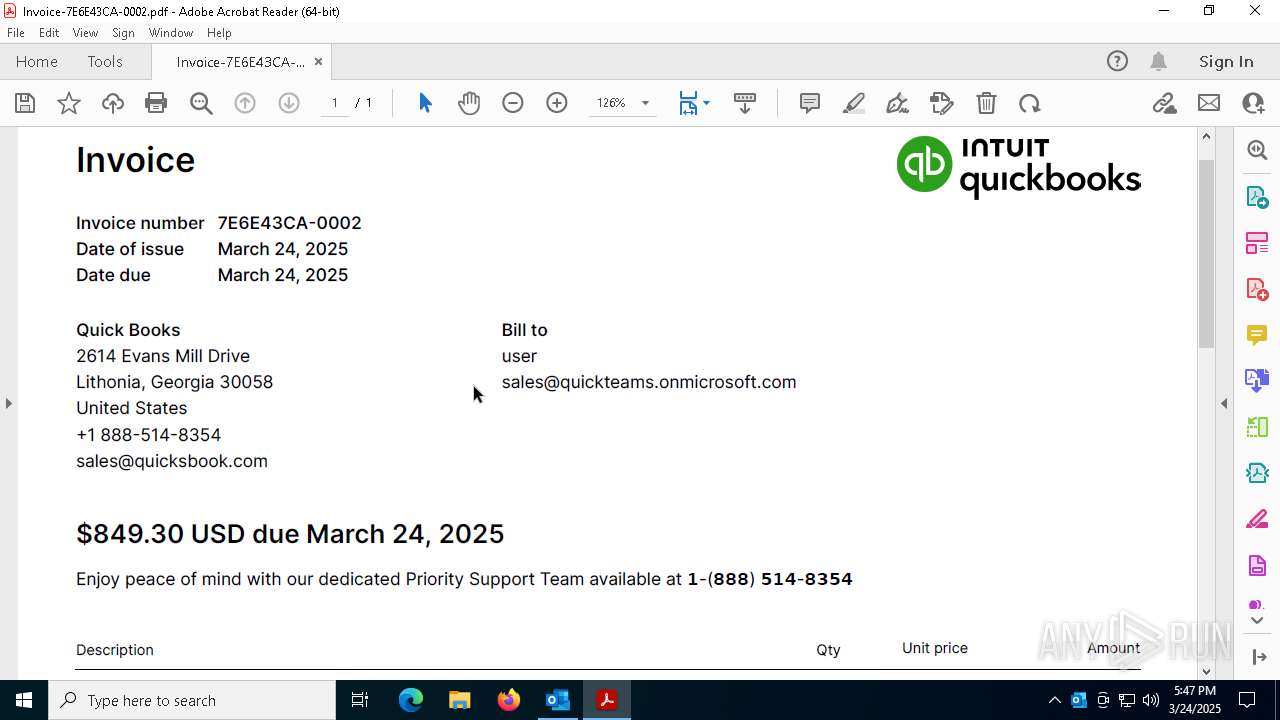Viewport: 1280px width, 720px height.
Task: Activate the selection arrow tool
Action: 425,103
